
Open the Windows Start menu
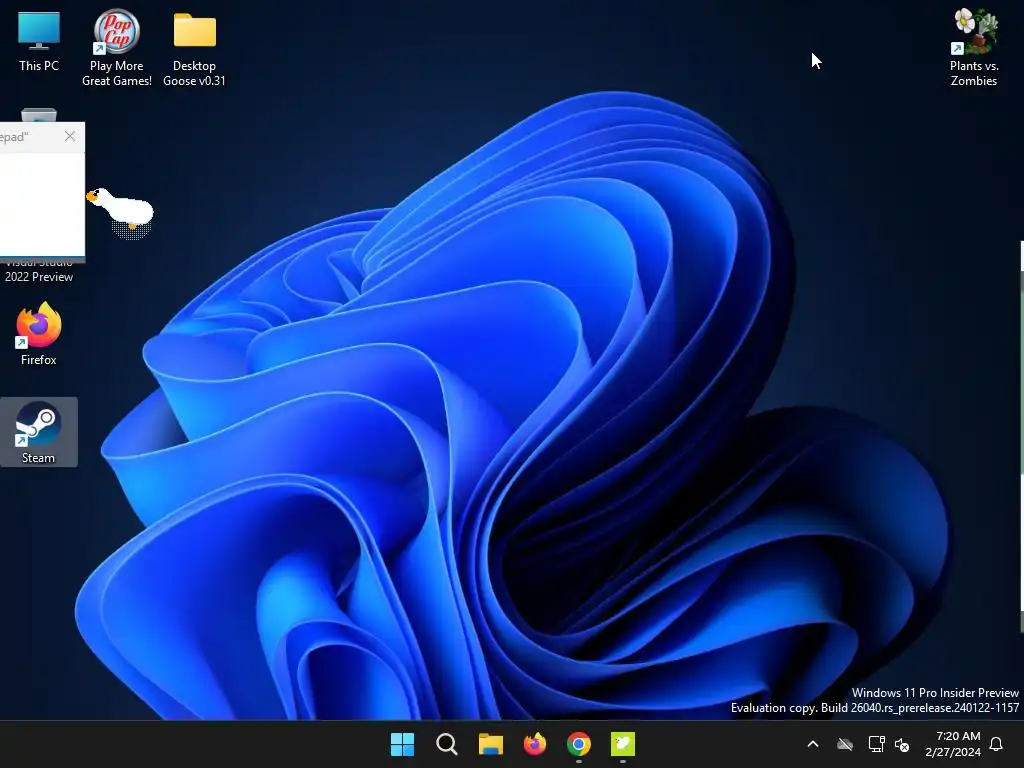402,744
